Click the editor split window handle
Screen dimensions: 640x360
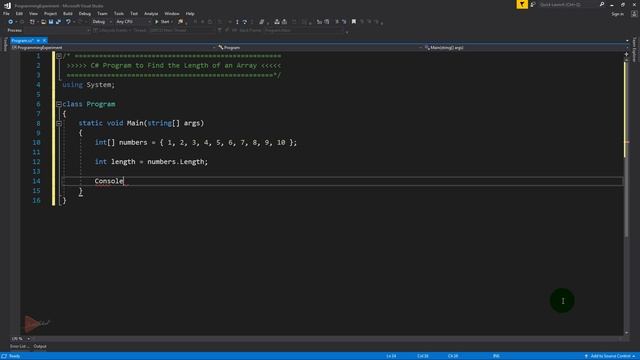coord(627,53)
